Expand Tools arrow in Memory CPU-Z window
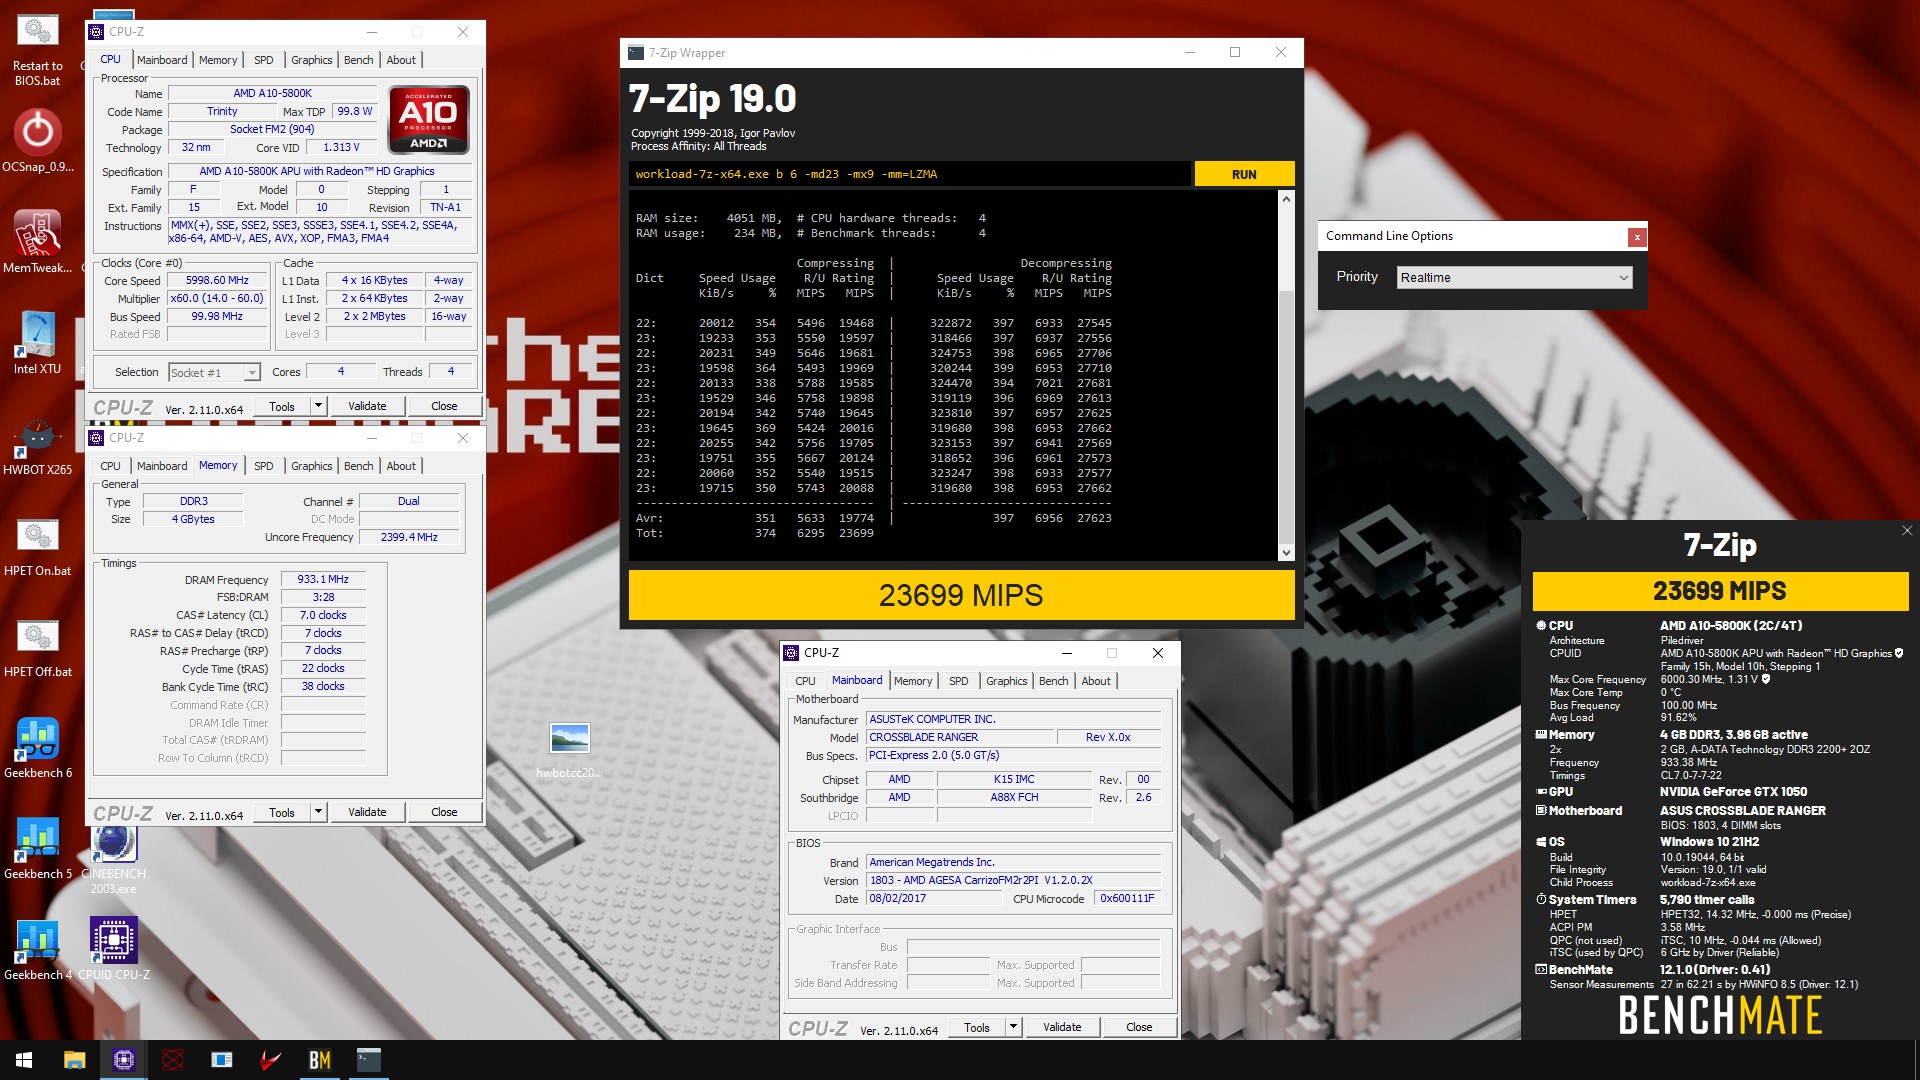The height and width of the screenshot is (1080, 1920). (x=319, y=812)
